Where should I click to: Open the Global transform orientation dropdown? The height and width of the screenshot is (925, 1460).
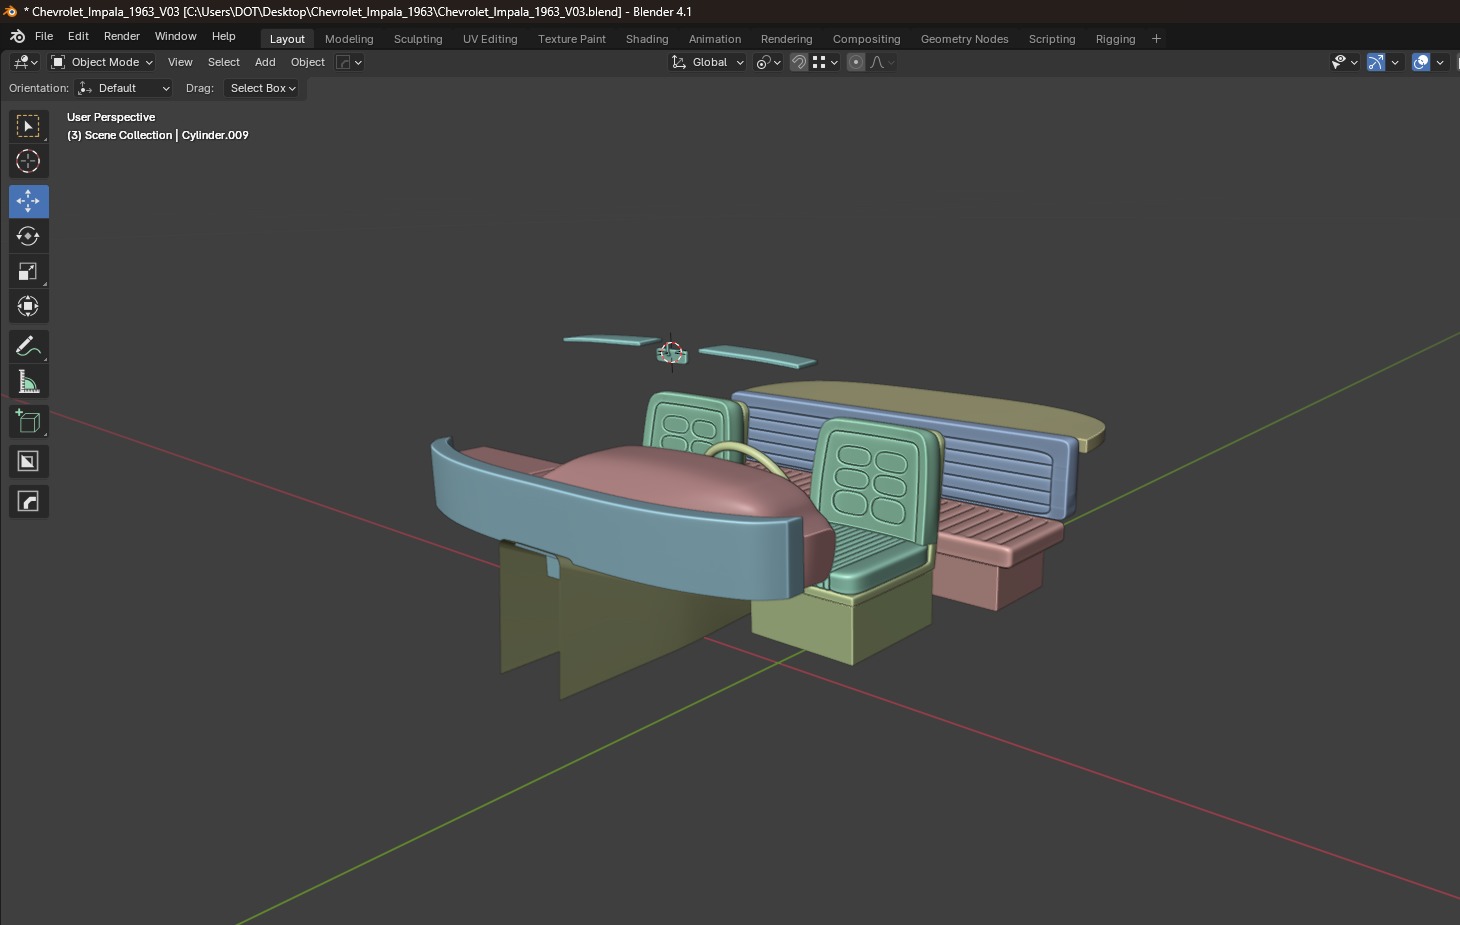point(708,62)
